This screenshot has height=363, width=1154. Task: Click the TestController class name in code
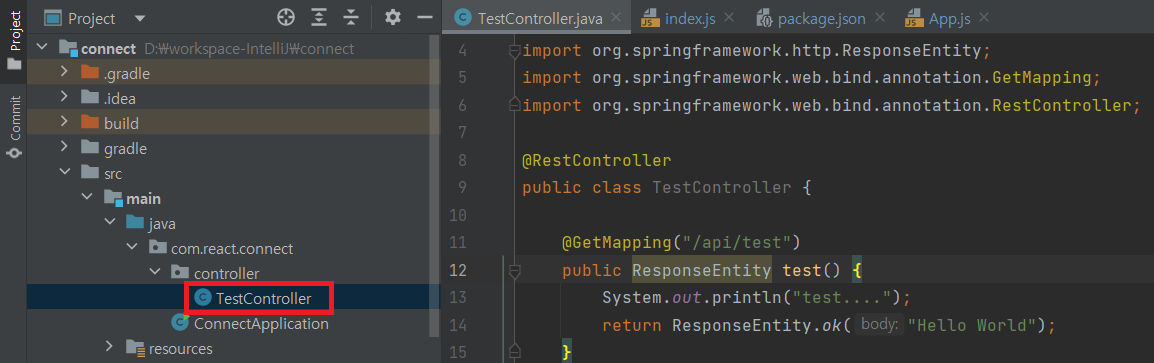(721, 188)
